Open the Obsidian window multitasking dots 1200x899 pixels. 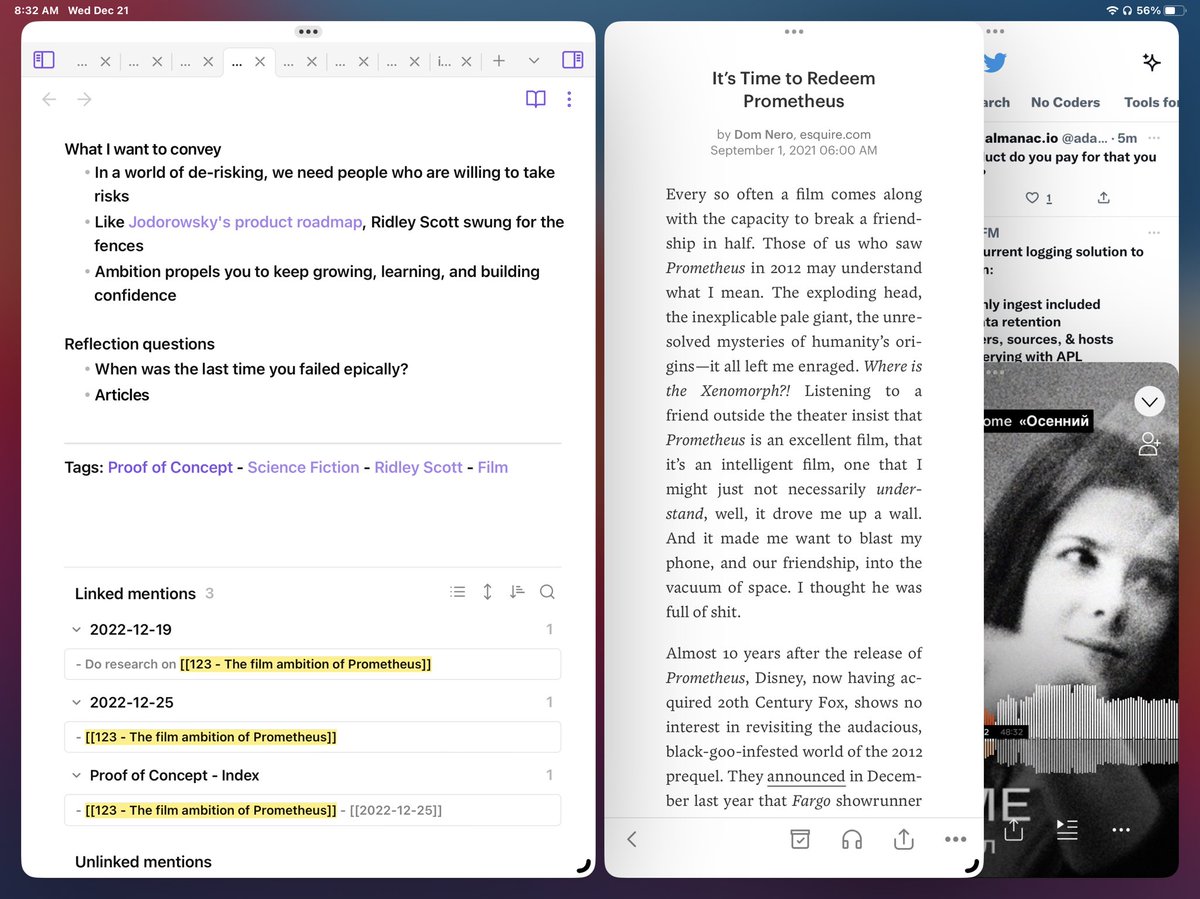coord(308,32)
